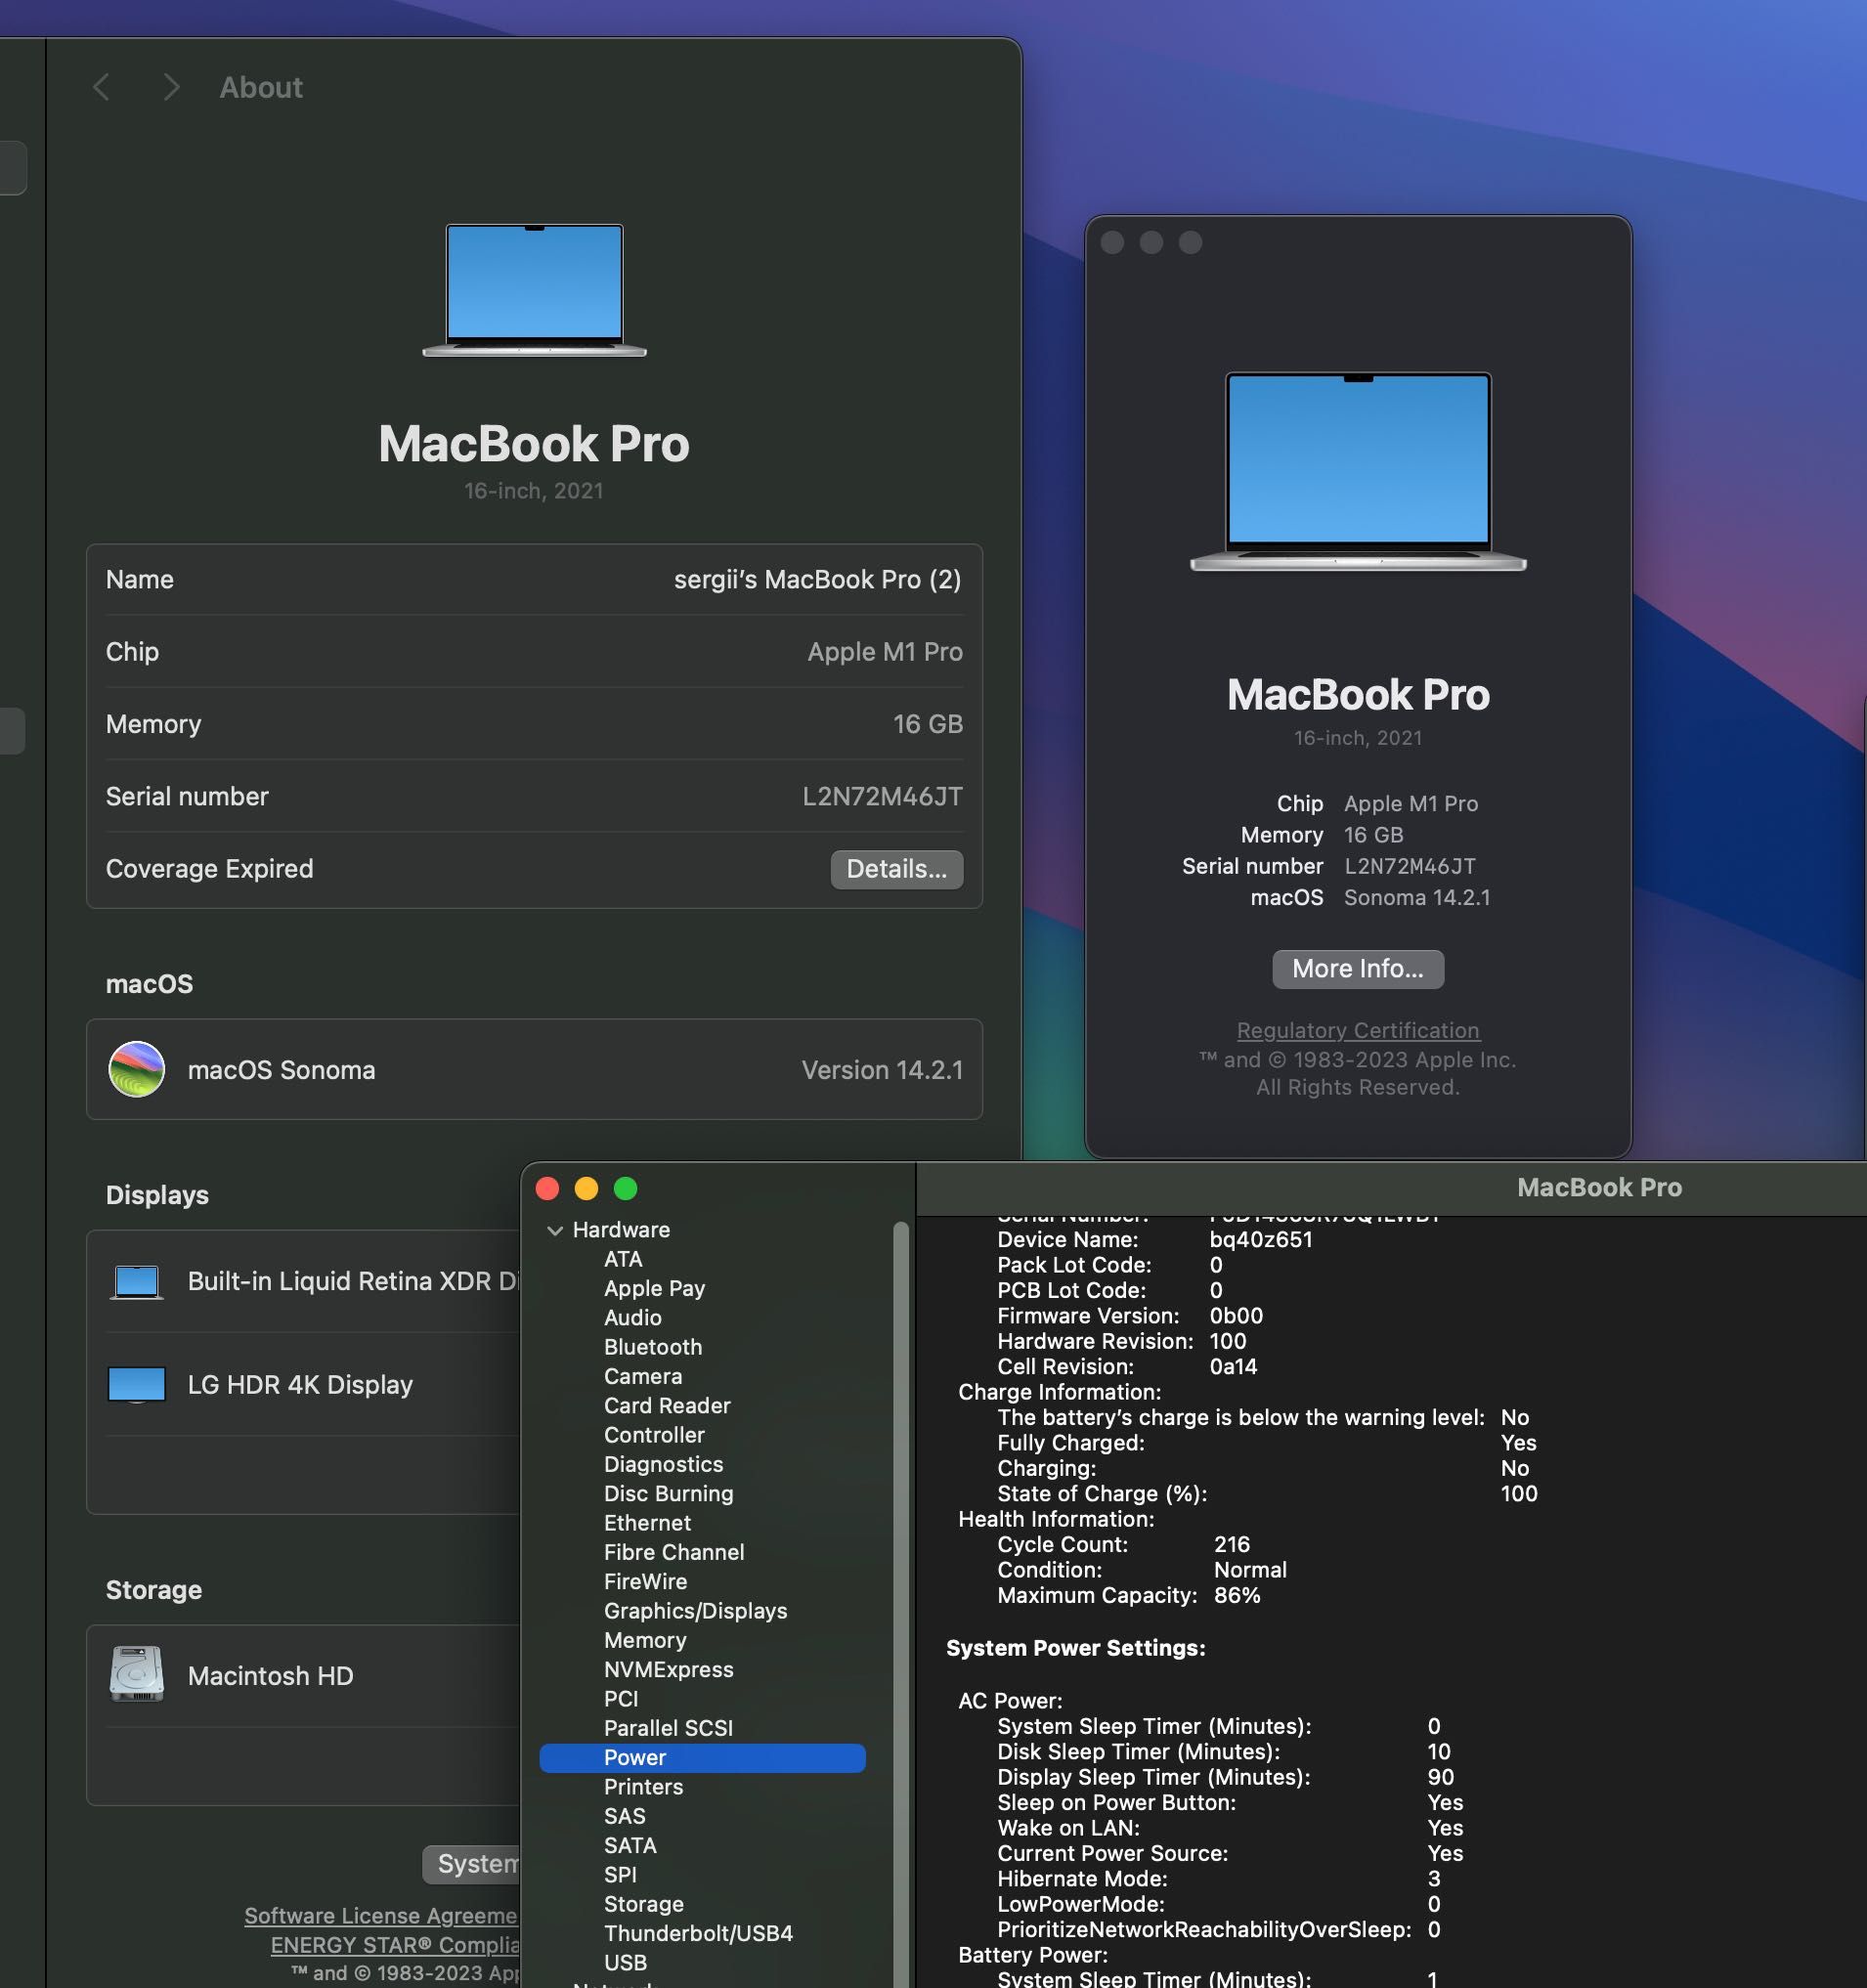Select Card Reader in hardware list
Screen dimensions: 1867x1988
pos(667,1405)
